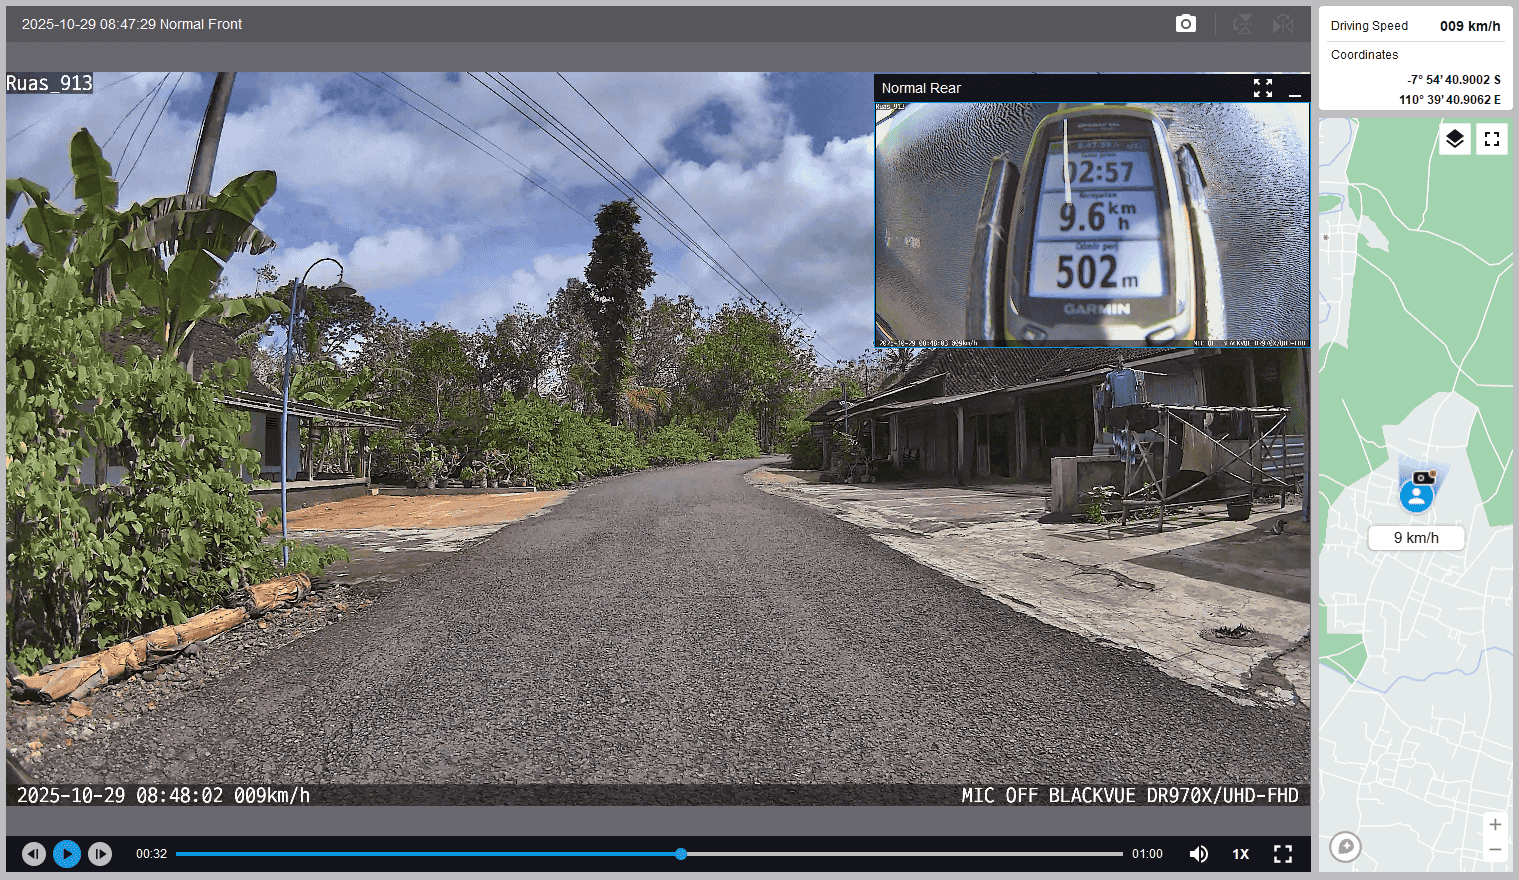Expand the map to fullscreen
The height and width of the screenshot is (880, 1519).
[1492, 139]
